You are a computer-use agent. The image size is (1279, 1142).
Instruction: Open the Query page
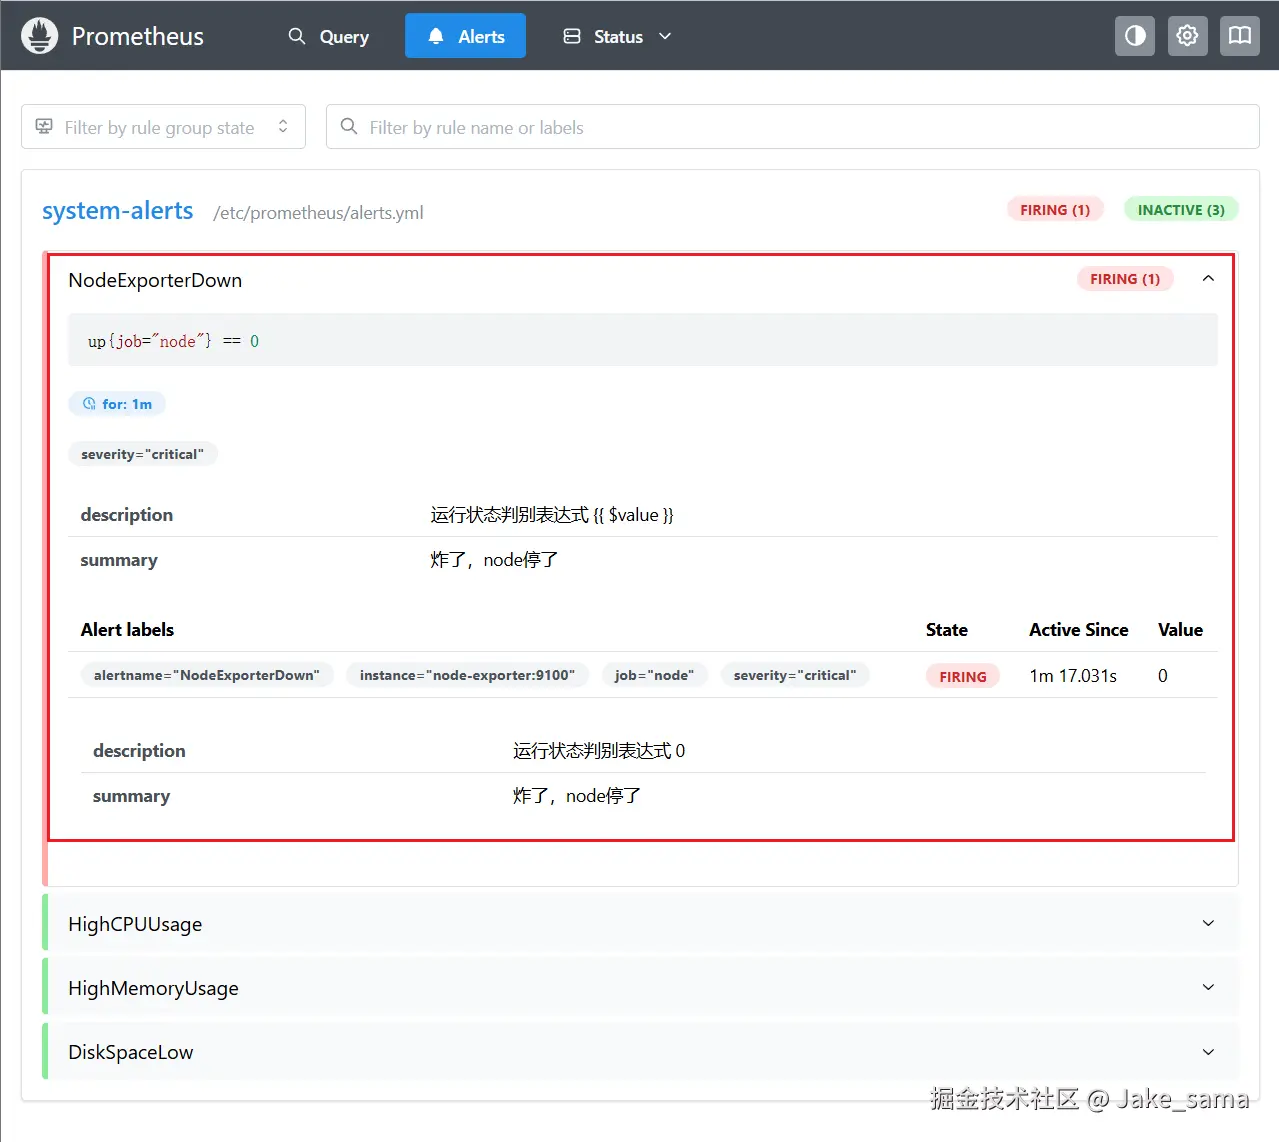329,36
